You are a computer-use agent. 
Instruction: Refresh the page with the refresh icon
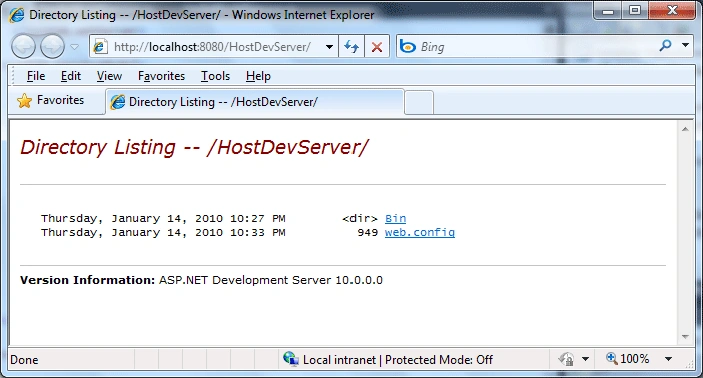352,47
